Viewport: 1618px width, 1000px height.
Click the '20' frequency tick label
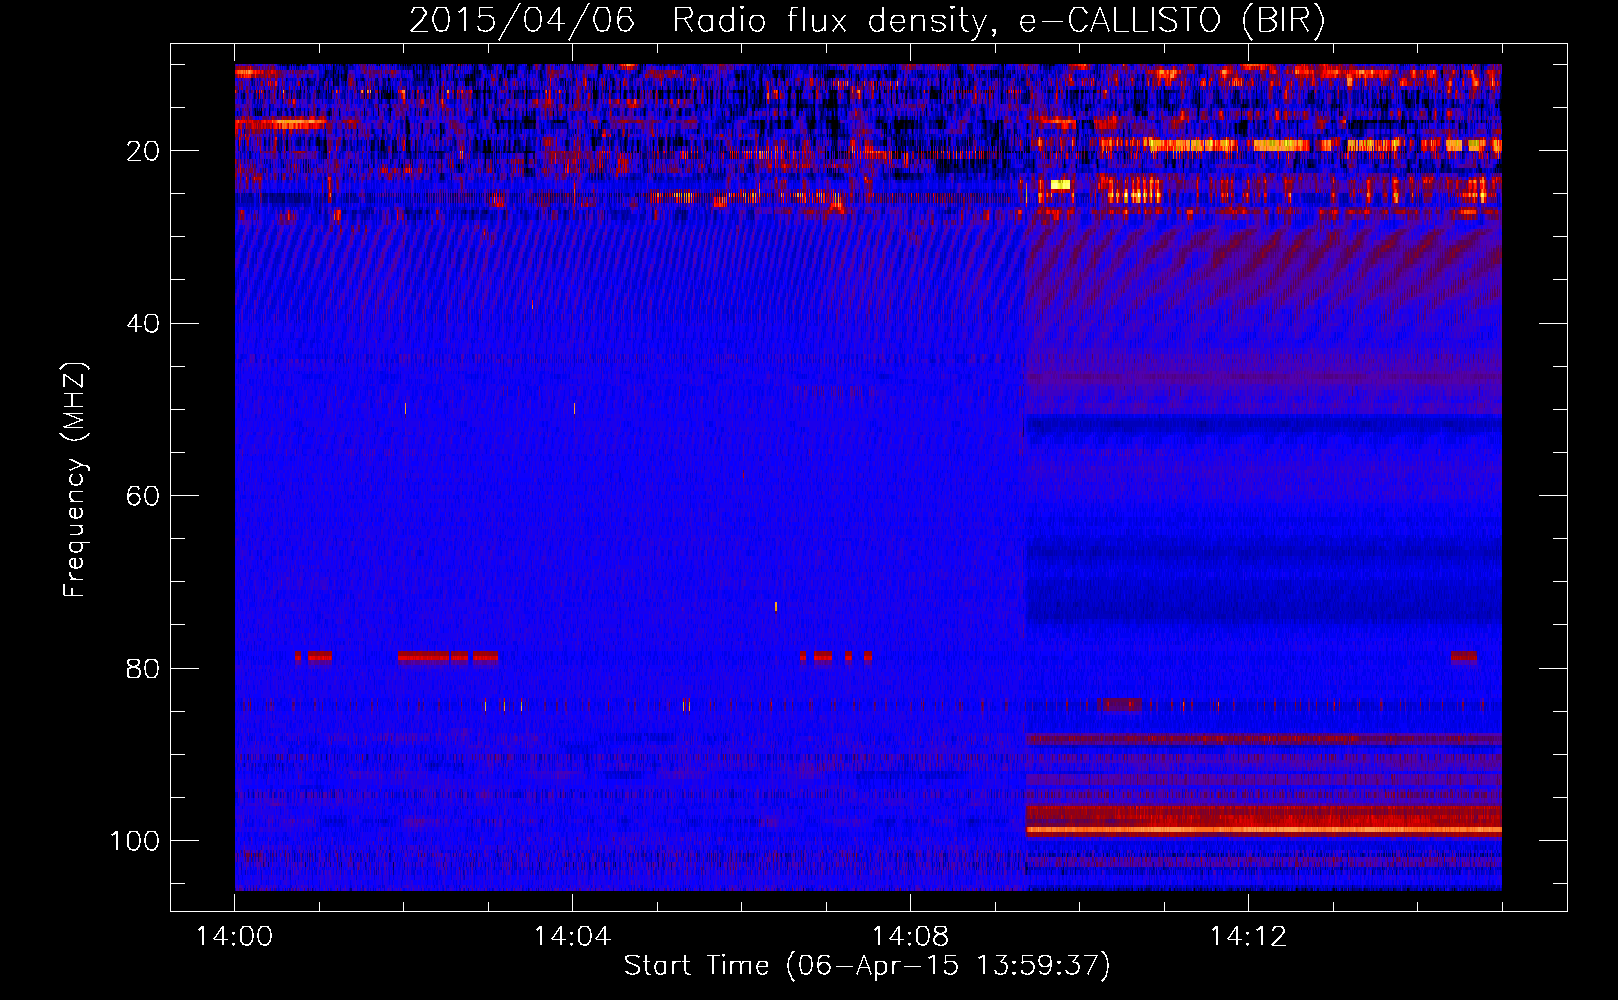click(x=143, y=151)
